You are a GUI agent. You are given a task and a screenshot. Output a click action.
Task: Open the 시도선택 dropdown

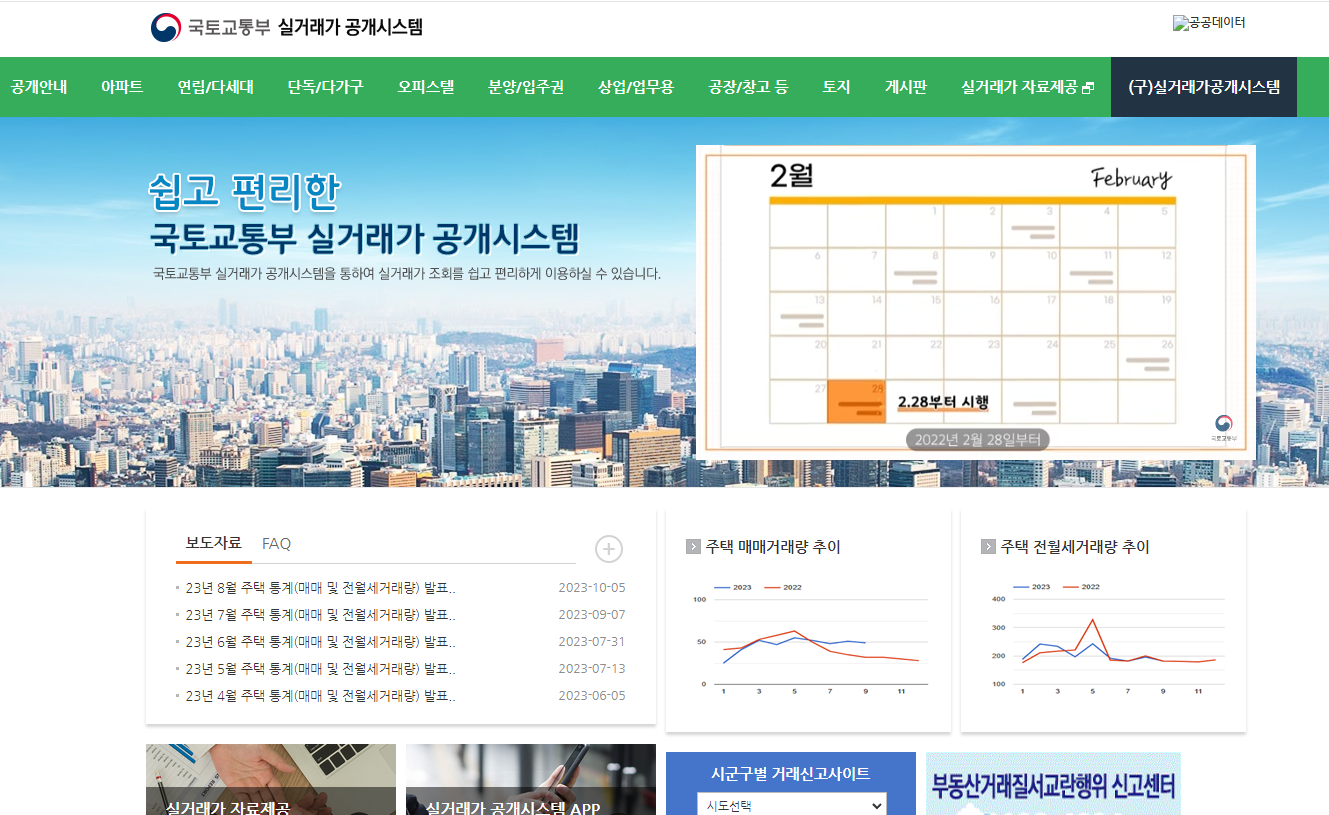click(791, 805)
